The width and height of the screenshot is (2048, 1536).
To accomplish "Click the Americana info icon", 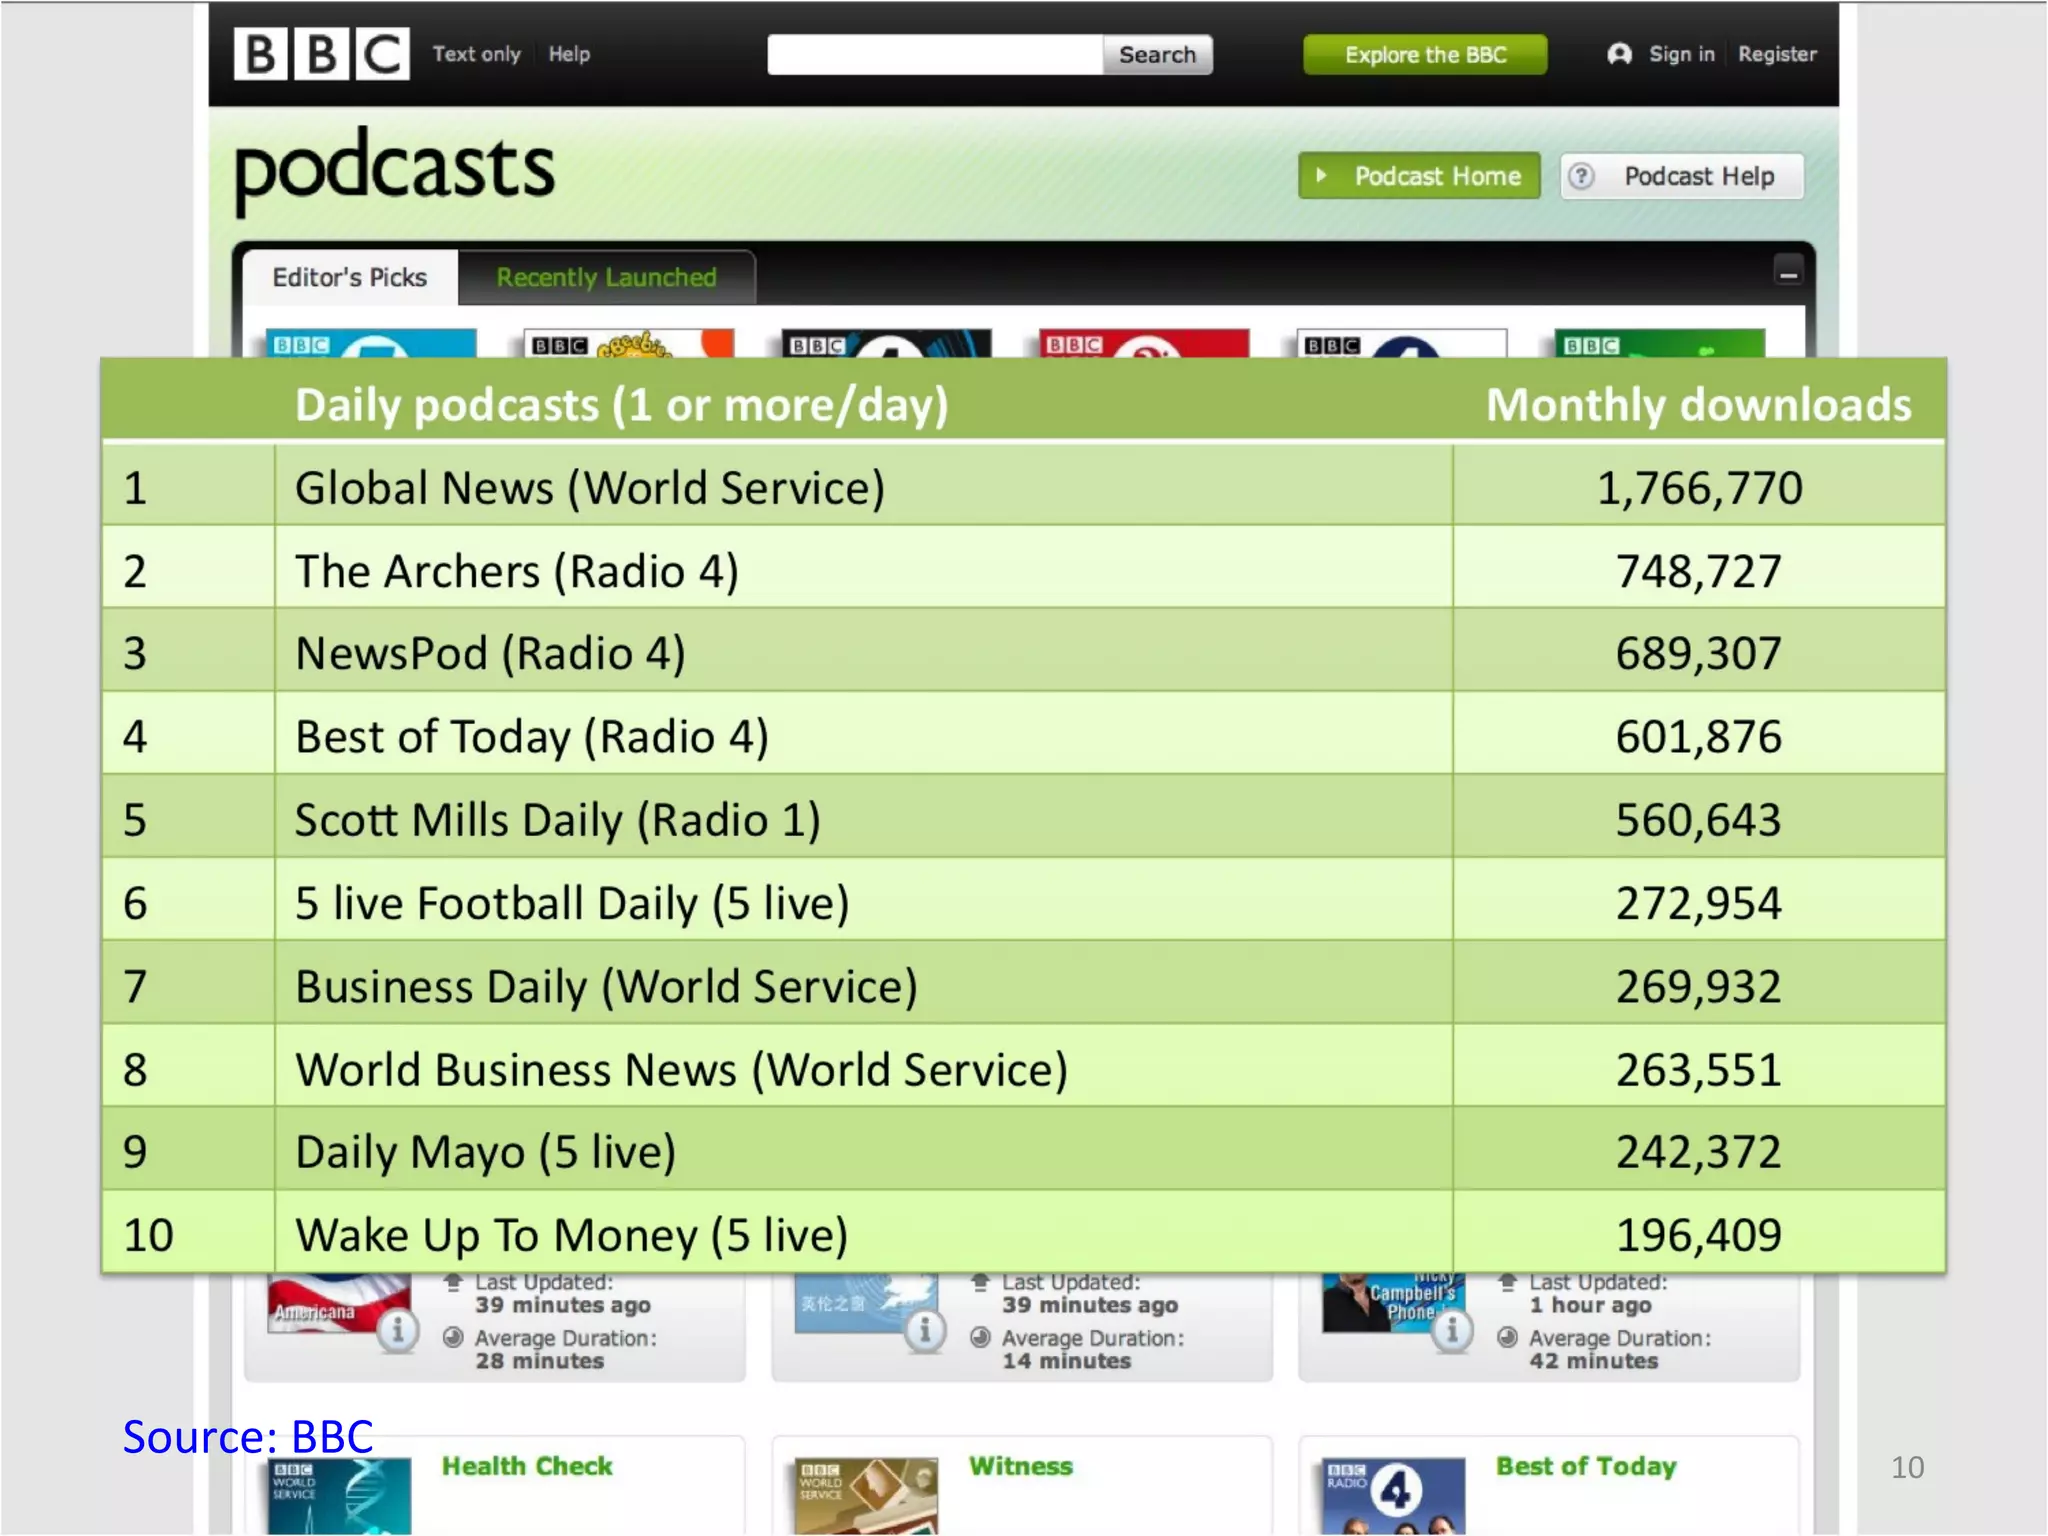I will click(398, 1330).
